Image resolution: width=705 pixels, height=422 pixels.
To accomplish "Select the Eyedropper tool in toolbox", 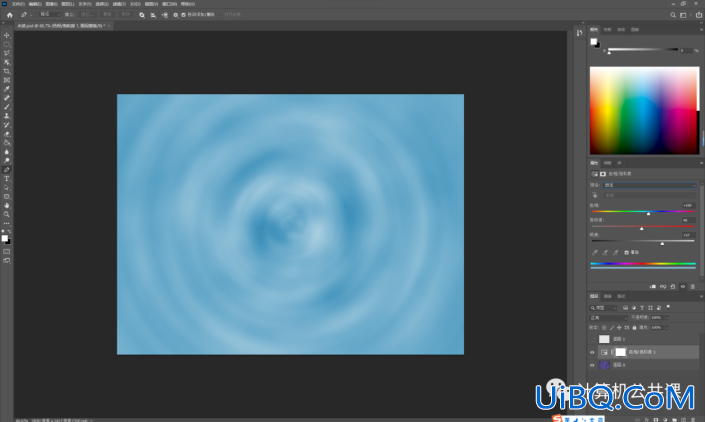I will [7, 89].
